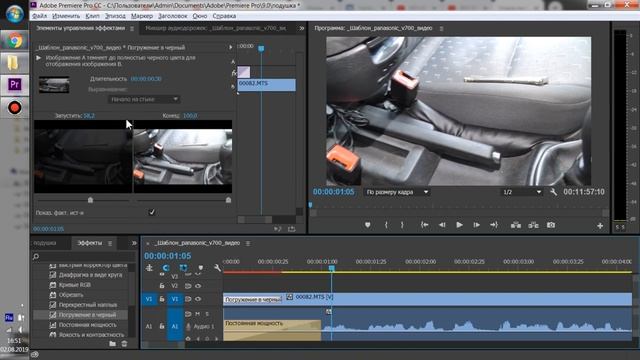The image size is (640, 360).
Task: Toggle nest sequences insert mode icon
Action: pos(149,268)
